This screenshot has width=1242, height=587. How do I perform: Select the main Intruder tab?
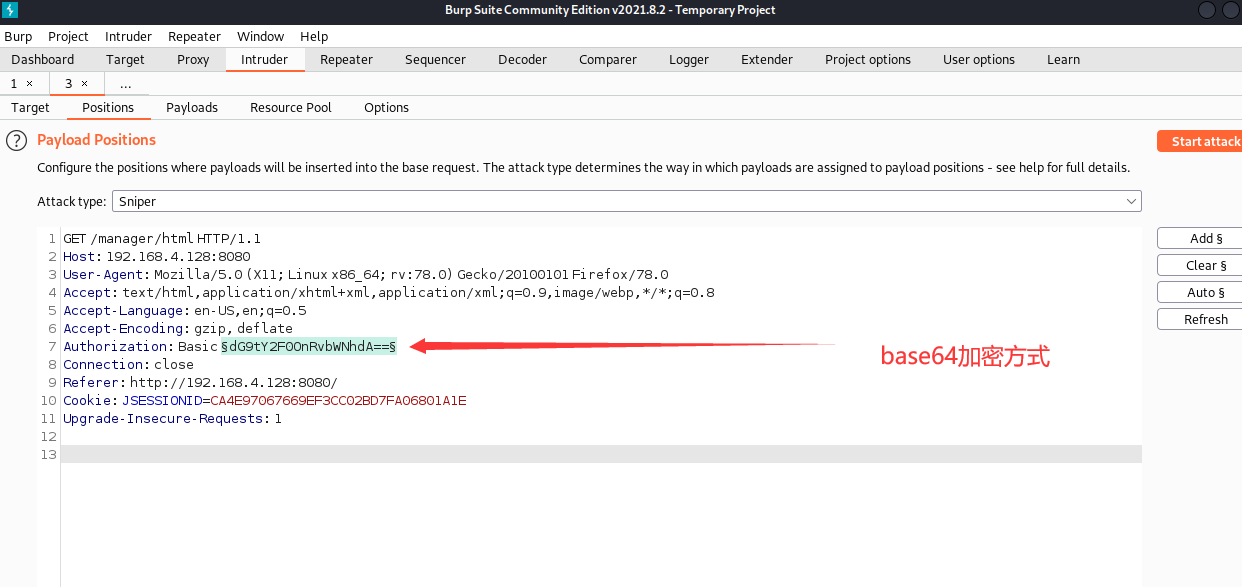coord(264,59)
